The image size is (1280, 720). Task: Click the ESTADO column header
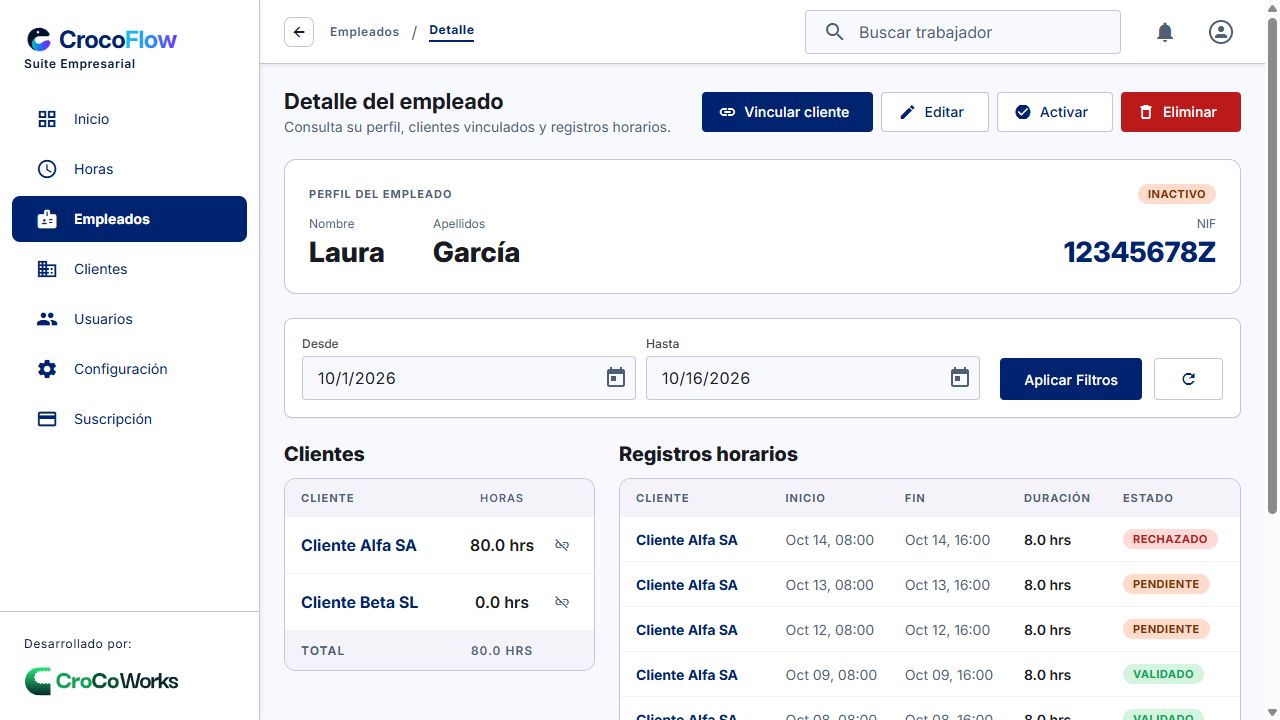(x=1148, y=498)
